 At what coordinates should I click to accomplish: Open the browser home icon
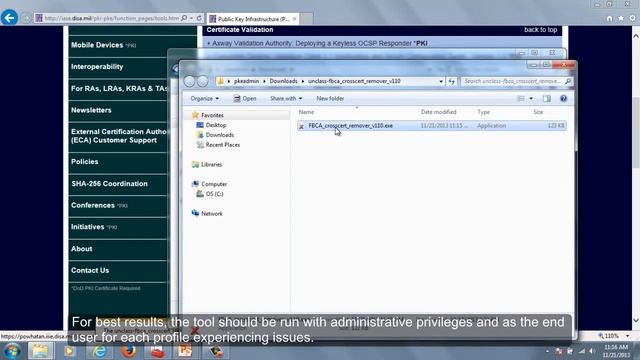609,18
